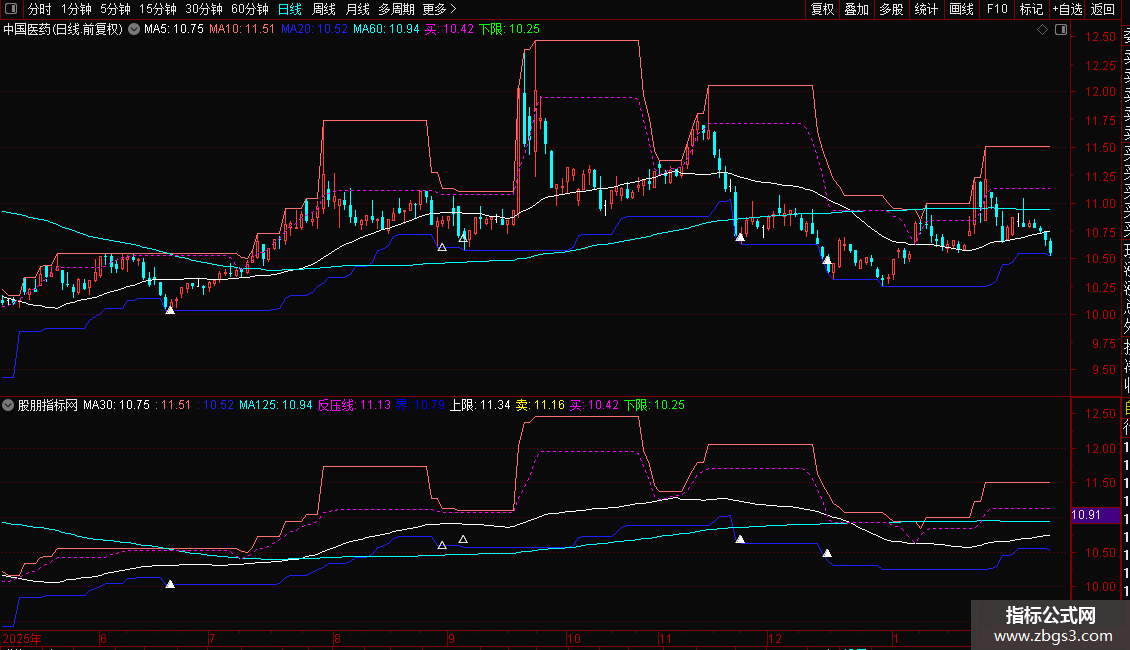The height and width of the screenshot is (650, 1130).
Task: Expand the 股朋指标网 indicator dropdown arrow
Action: coord(9,406)
